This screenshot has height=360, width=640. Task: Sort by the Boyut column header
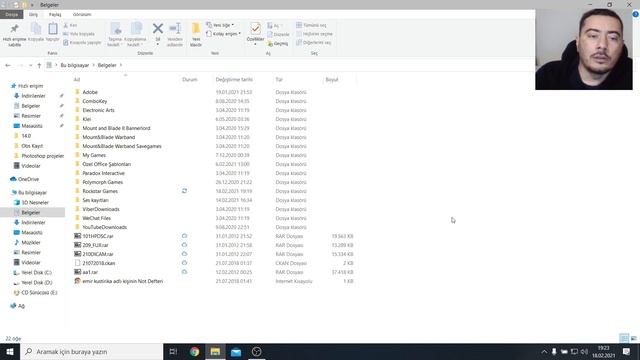[332, 80]
